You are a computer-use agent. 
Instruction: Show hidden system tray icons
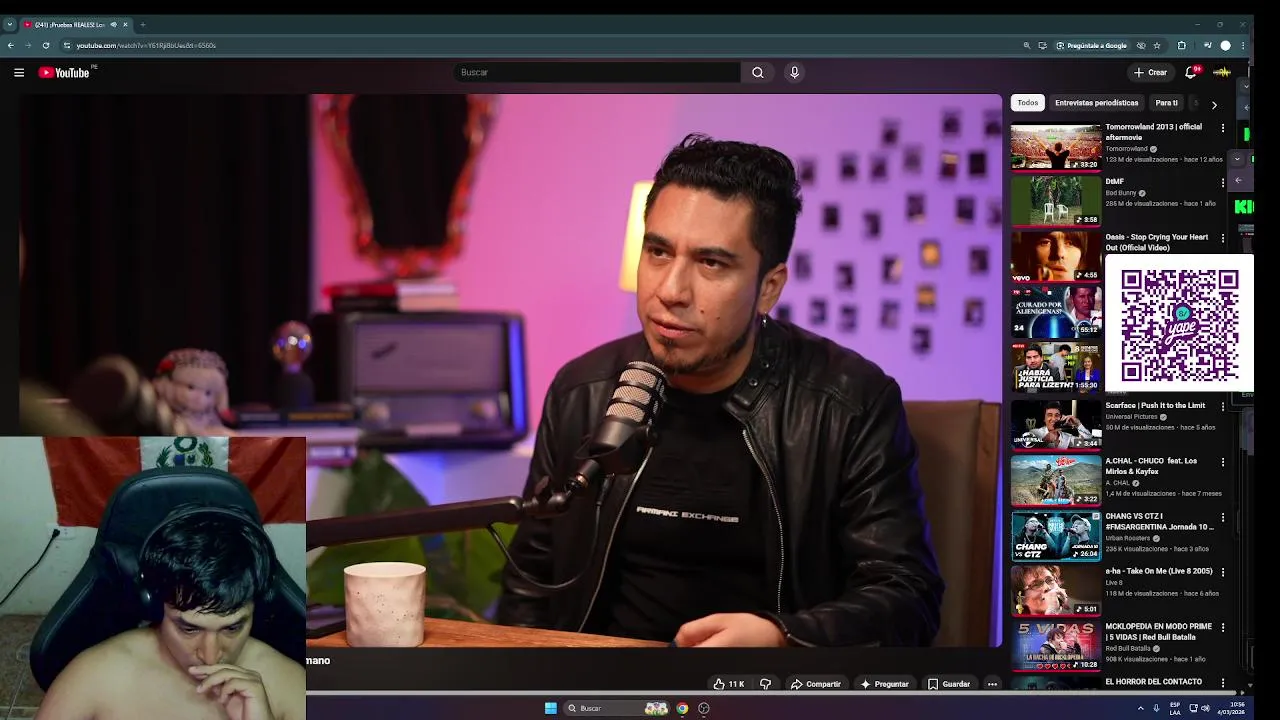(1140, 708)
